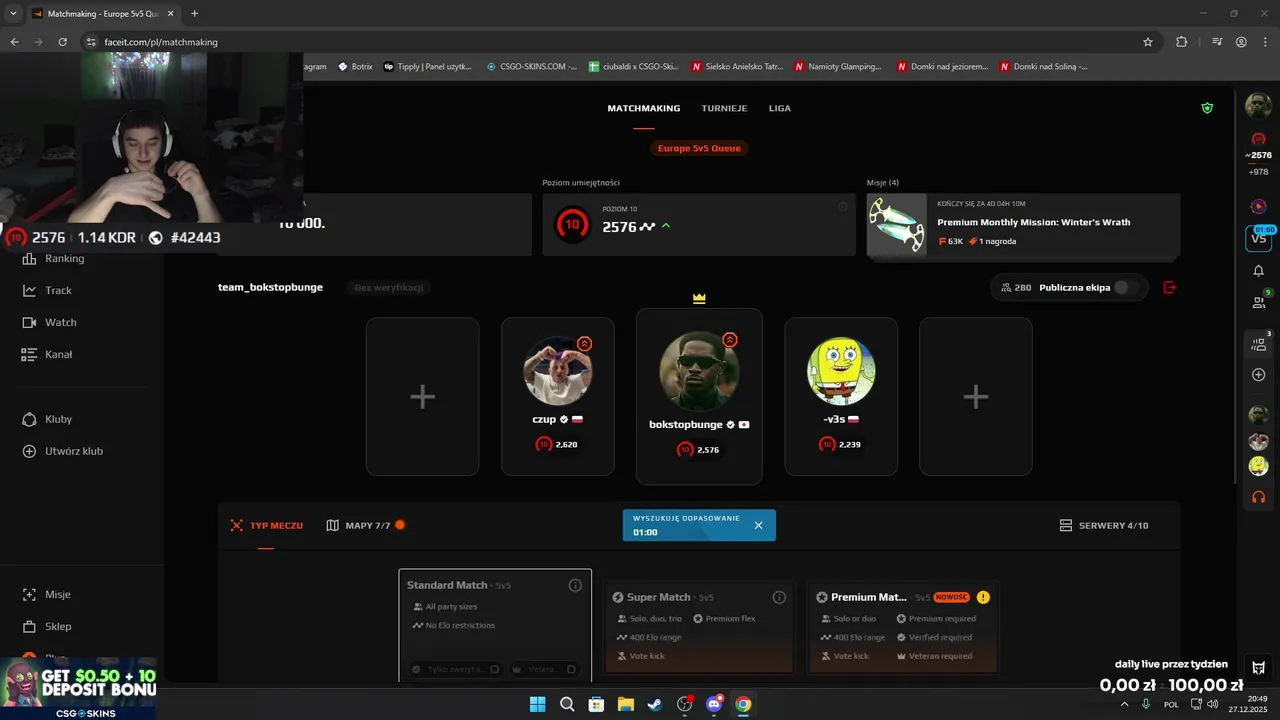Toggle the Publiczna ekipa switch
The image size is (1280, 720).
tap(1127, 287)
